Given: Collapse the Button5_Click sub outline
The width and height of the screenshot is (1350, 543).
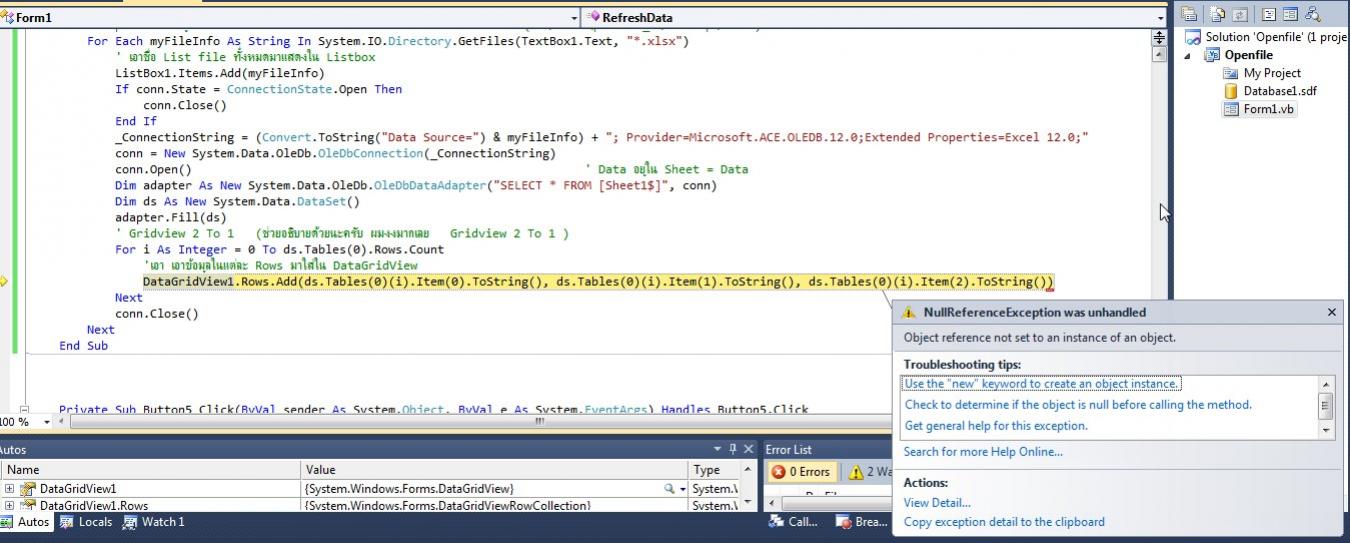Looking at the screenshot, I should (25, 409).
